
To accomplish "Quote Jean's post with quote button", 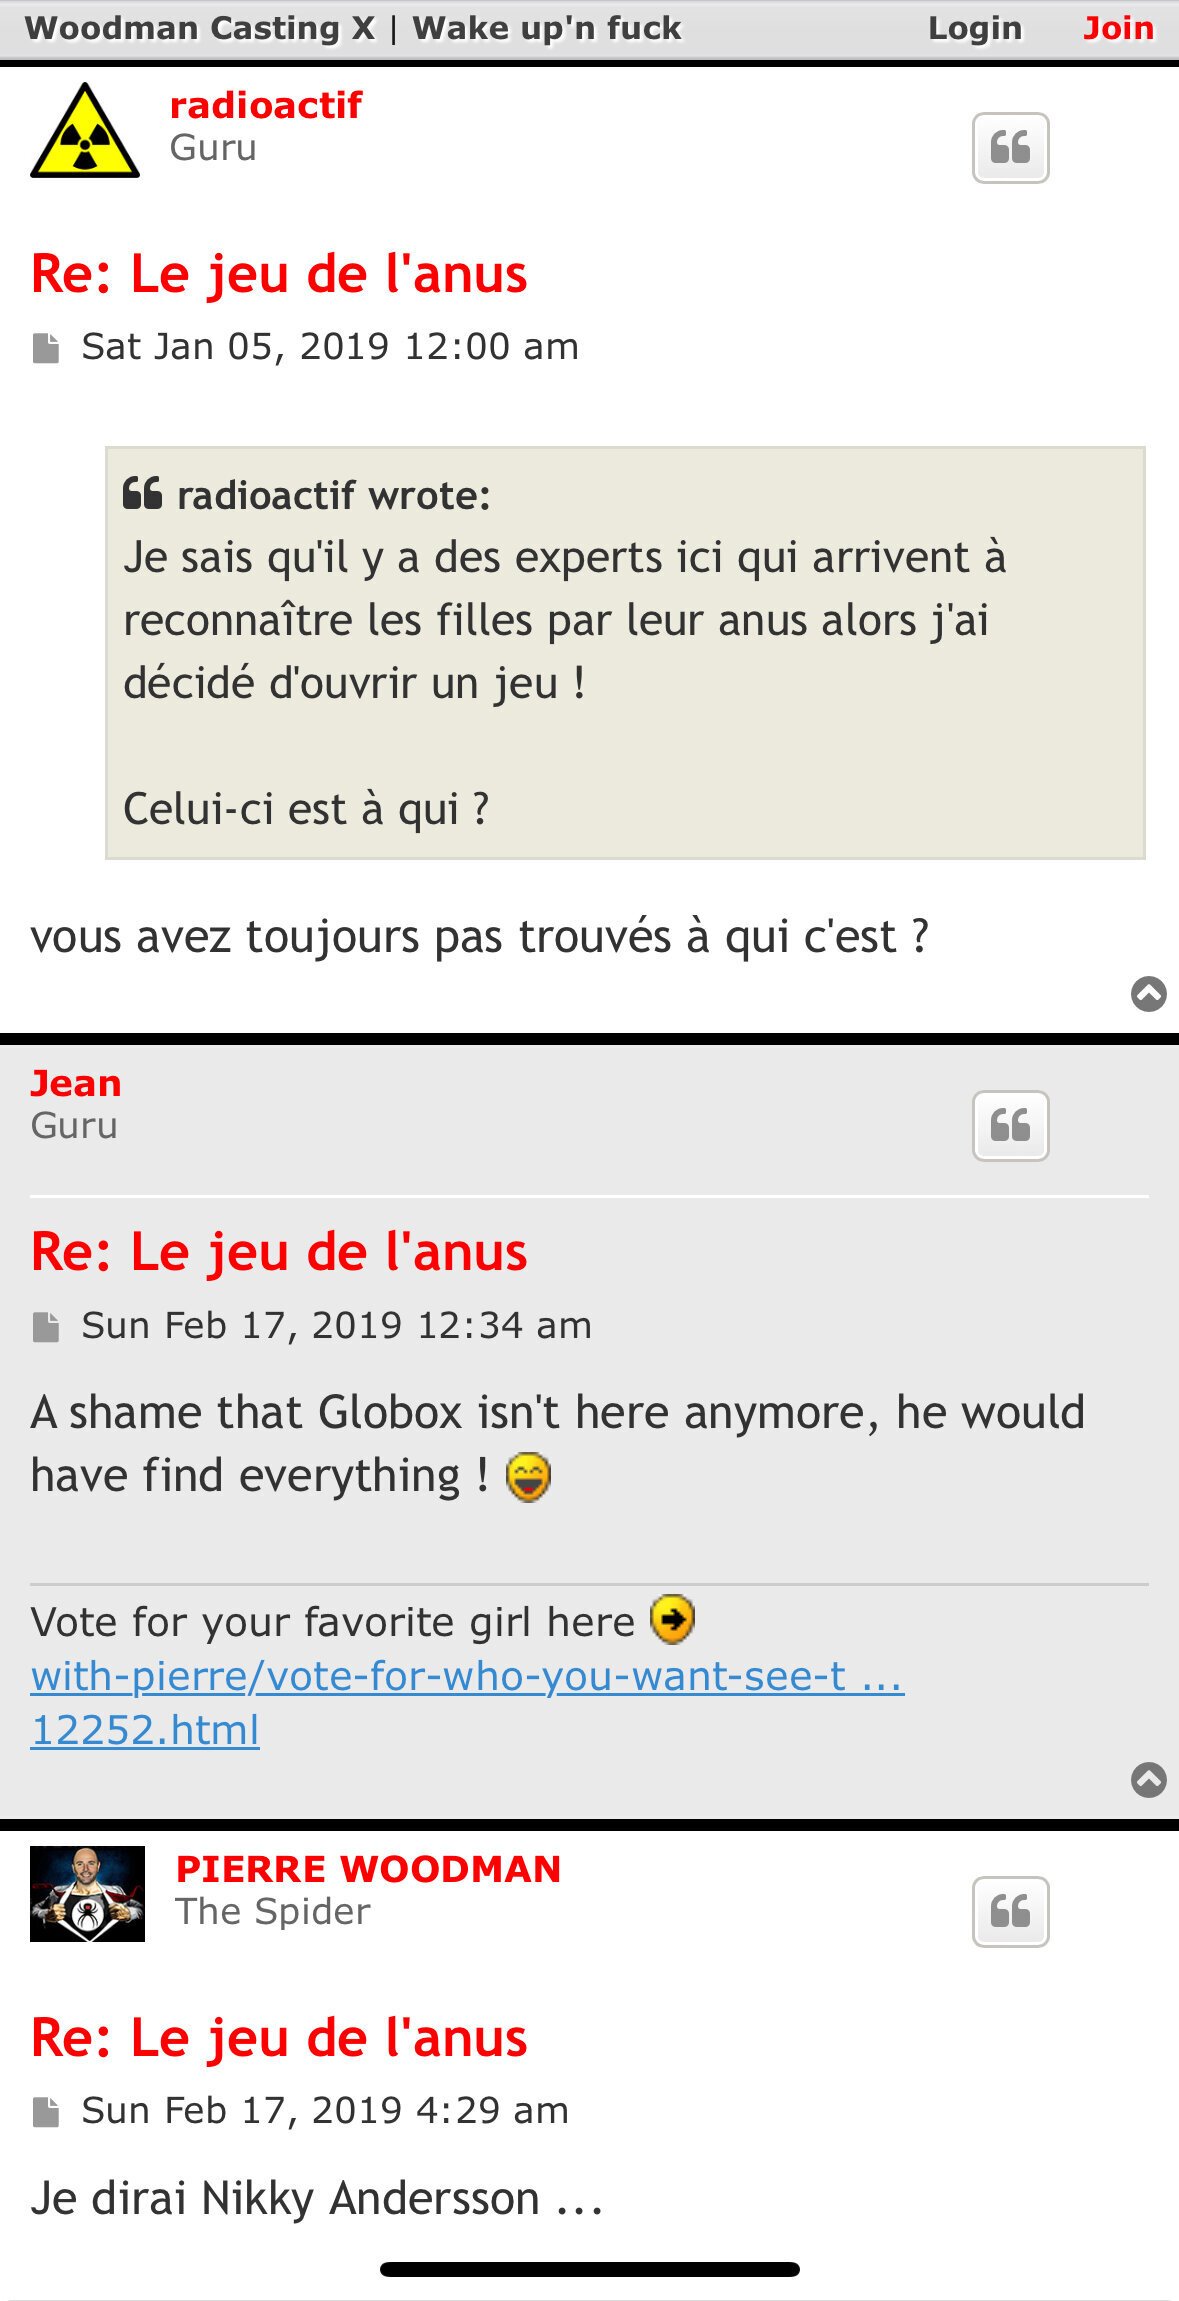I will pos(1010,1126).
